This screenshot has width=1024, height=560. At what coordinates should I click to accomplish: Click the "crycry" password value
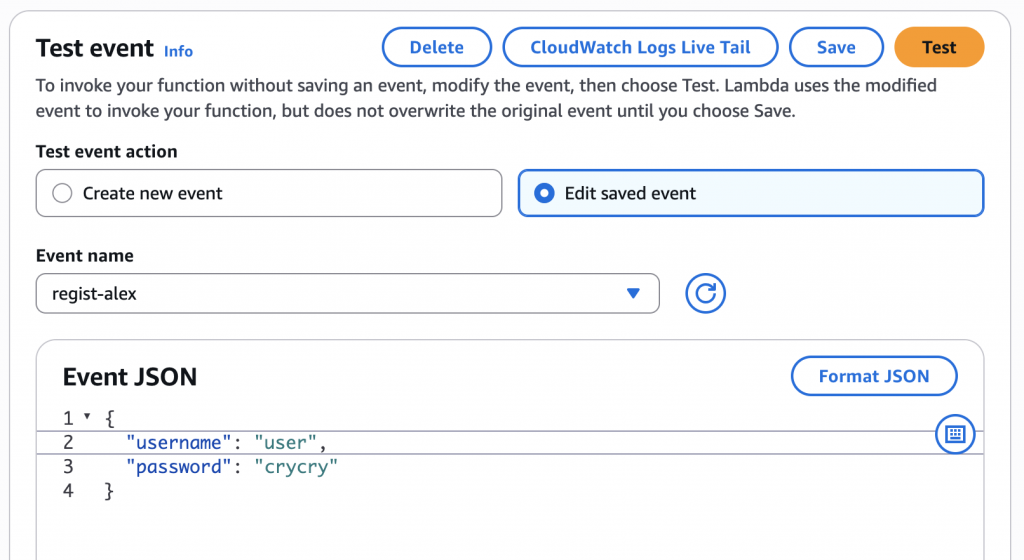click(x=297, y=467)
